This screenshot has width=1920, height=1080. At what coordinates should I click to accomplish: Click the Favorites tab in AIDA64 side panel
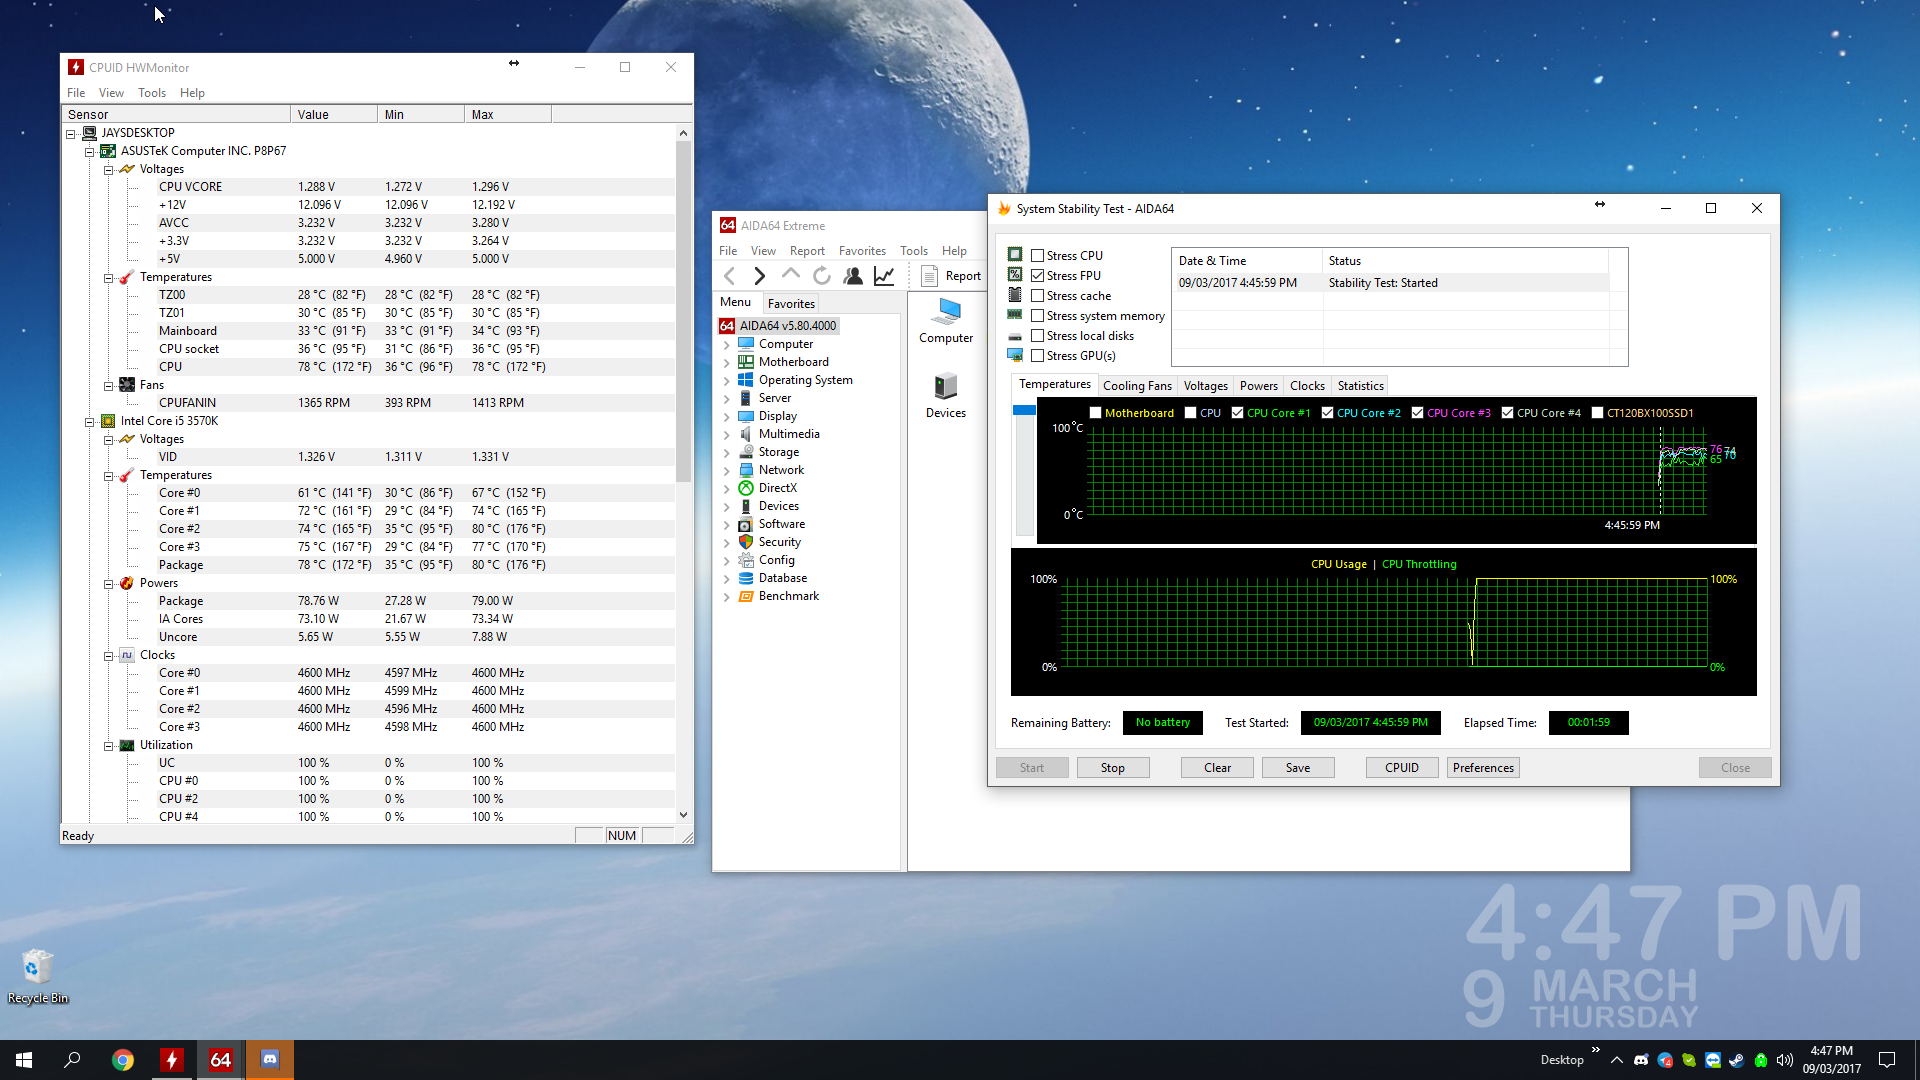(x=791, y=303)
